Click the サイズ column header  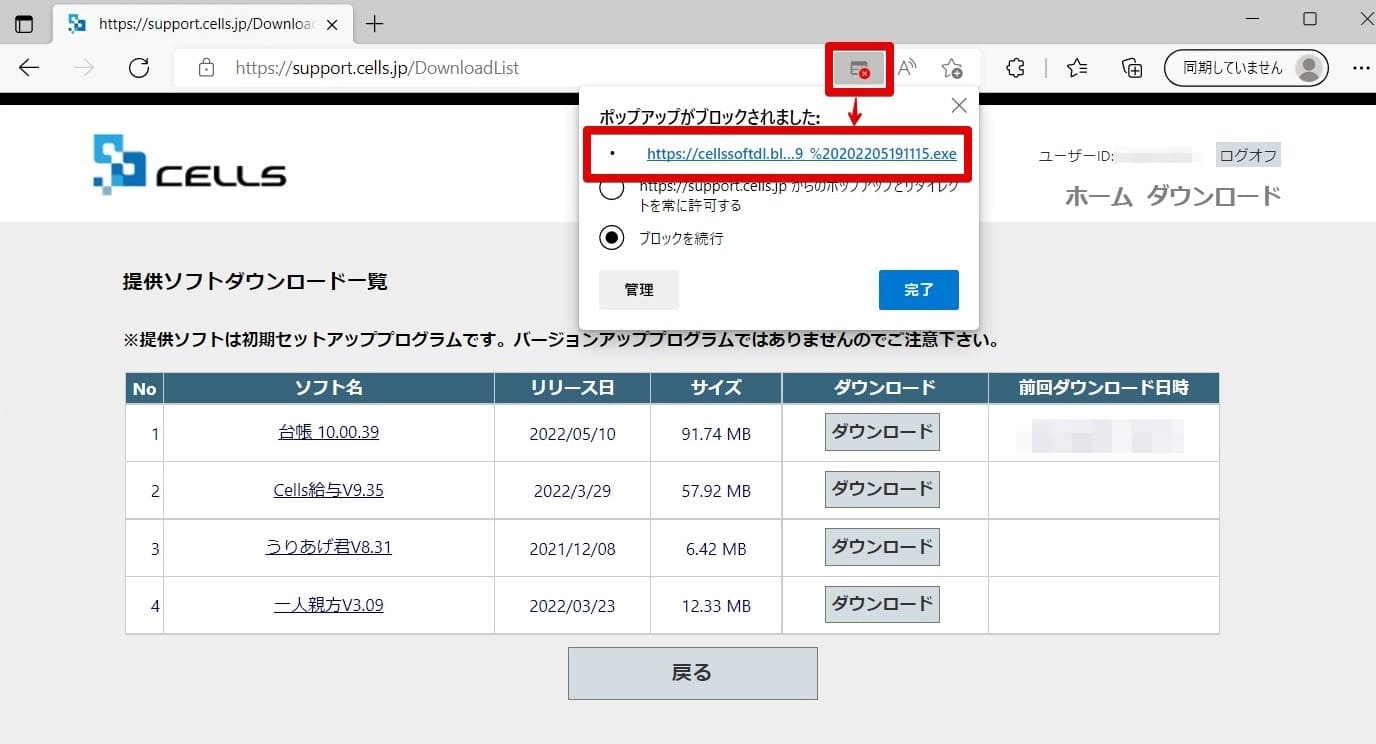point(716,388)
